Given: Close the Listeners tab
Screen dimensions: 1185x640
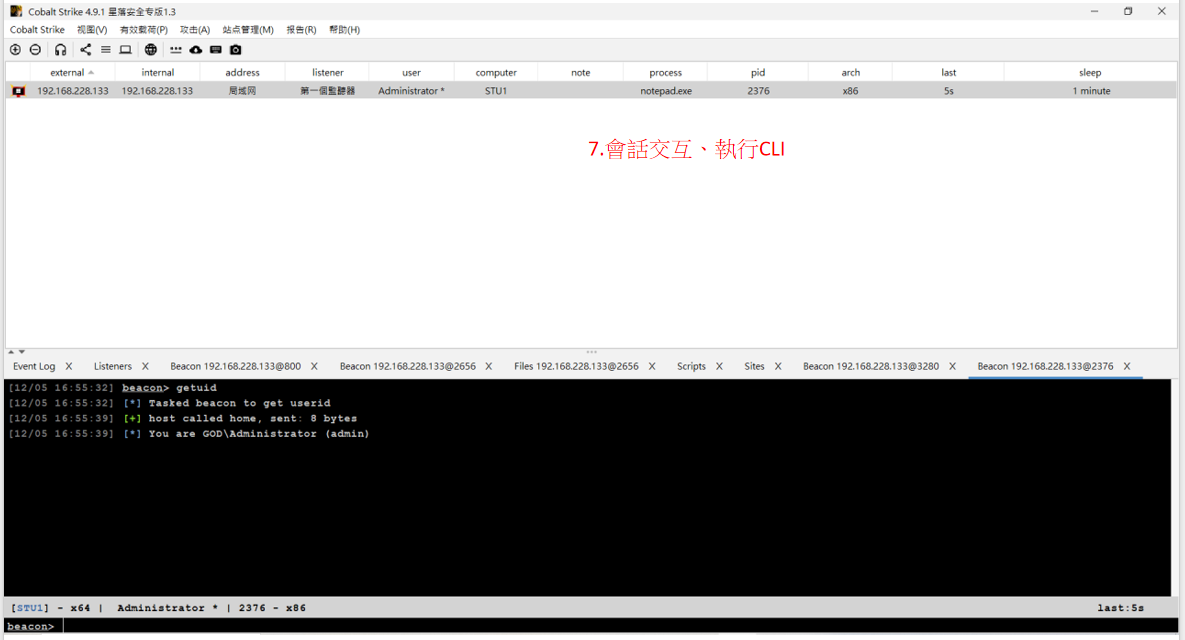Looking at the screenshot, I should pyautogui.click(x=145, y=366).
